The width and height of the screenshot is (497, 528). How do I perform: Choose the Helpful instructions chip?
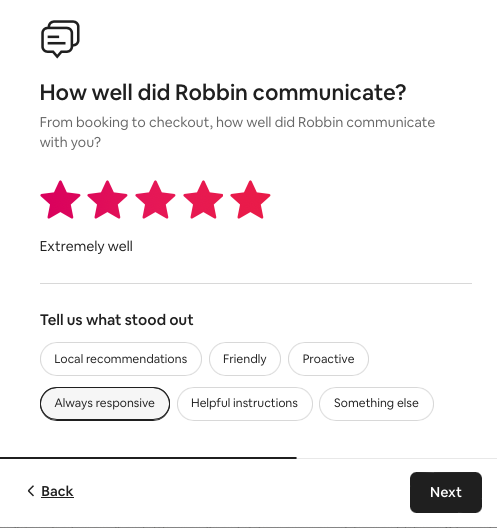[245, 403]
